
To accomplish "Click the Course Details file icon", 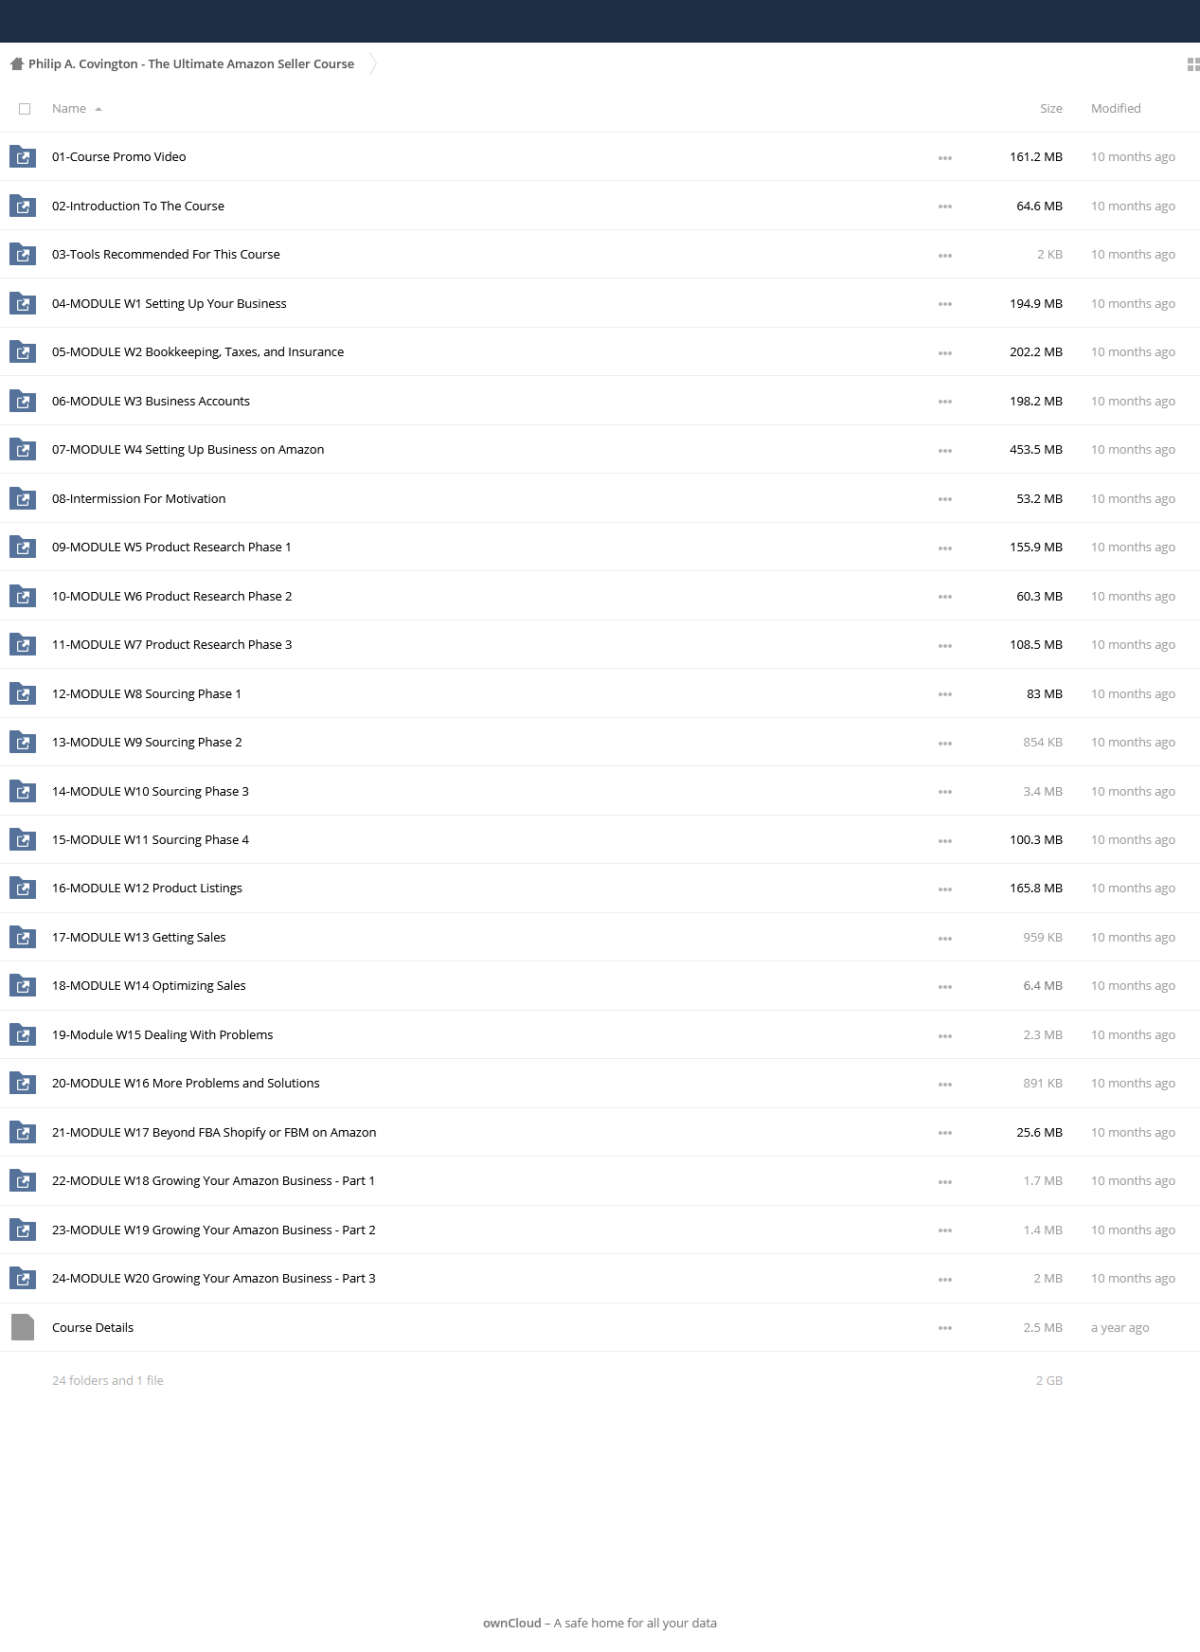I will (x=22, y=1327).
